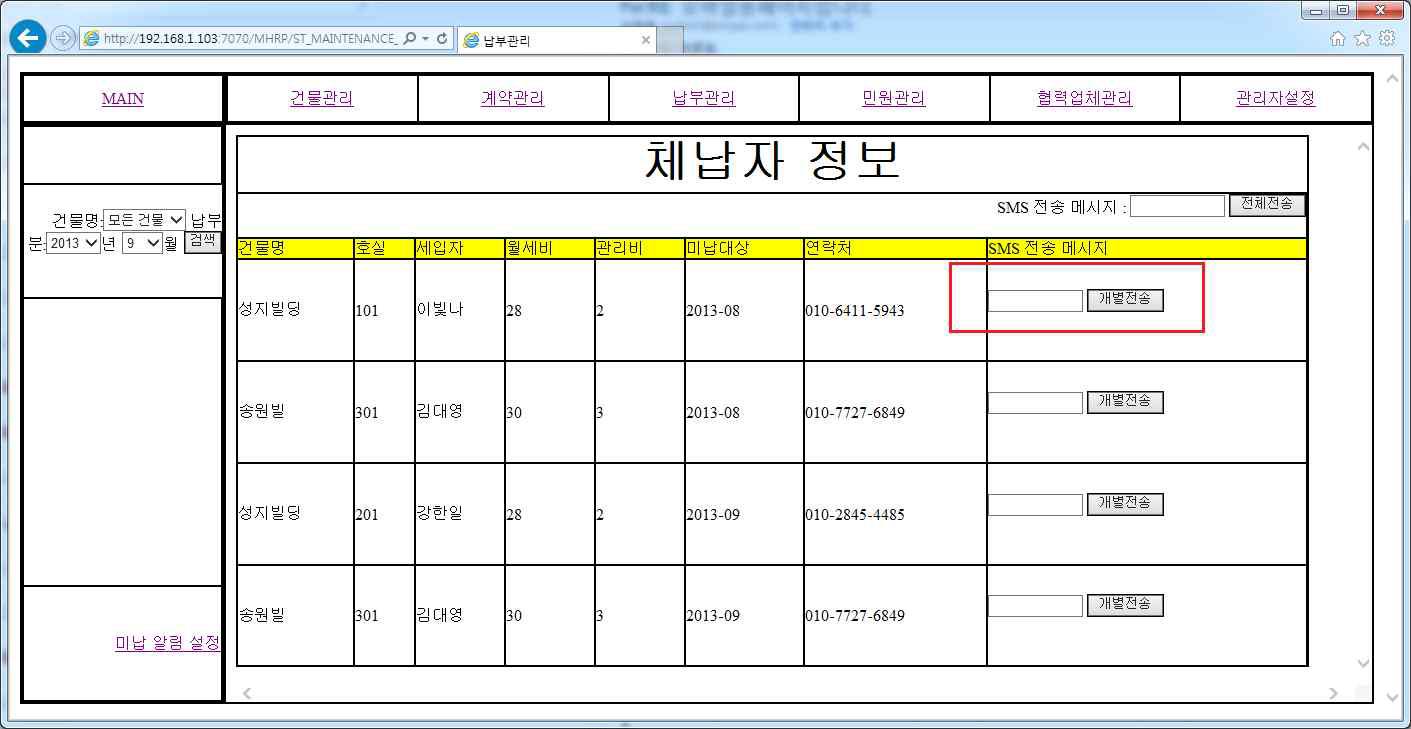Select tenant name 강한일
The image size is (1411, 729).
440,514
